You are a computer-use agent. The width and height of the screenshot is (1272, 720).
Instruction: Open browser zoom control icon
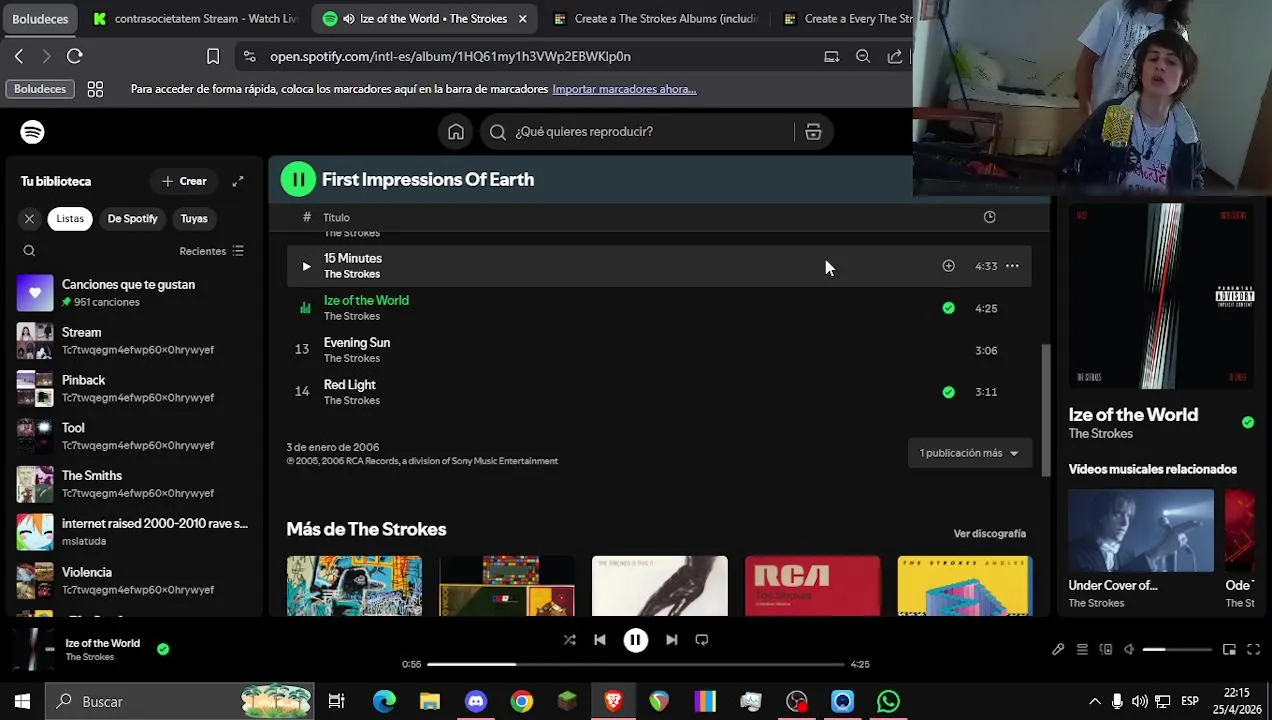click(863, 57)
